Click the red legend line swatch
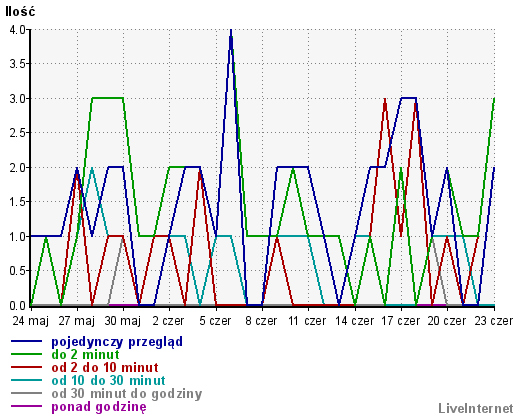This screenshot has height=418, width=520. pos(27,367)
